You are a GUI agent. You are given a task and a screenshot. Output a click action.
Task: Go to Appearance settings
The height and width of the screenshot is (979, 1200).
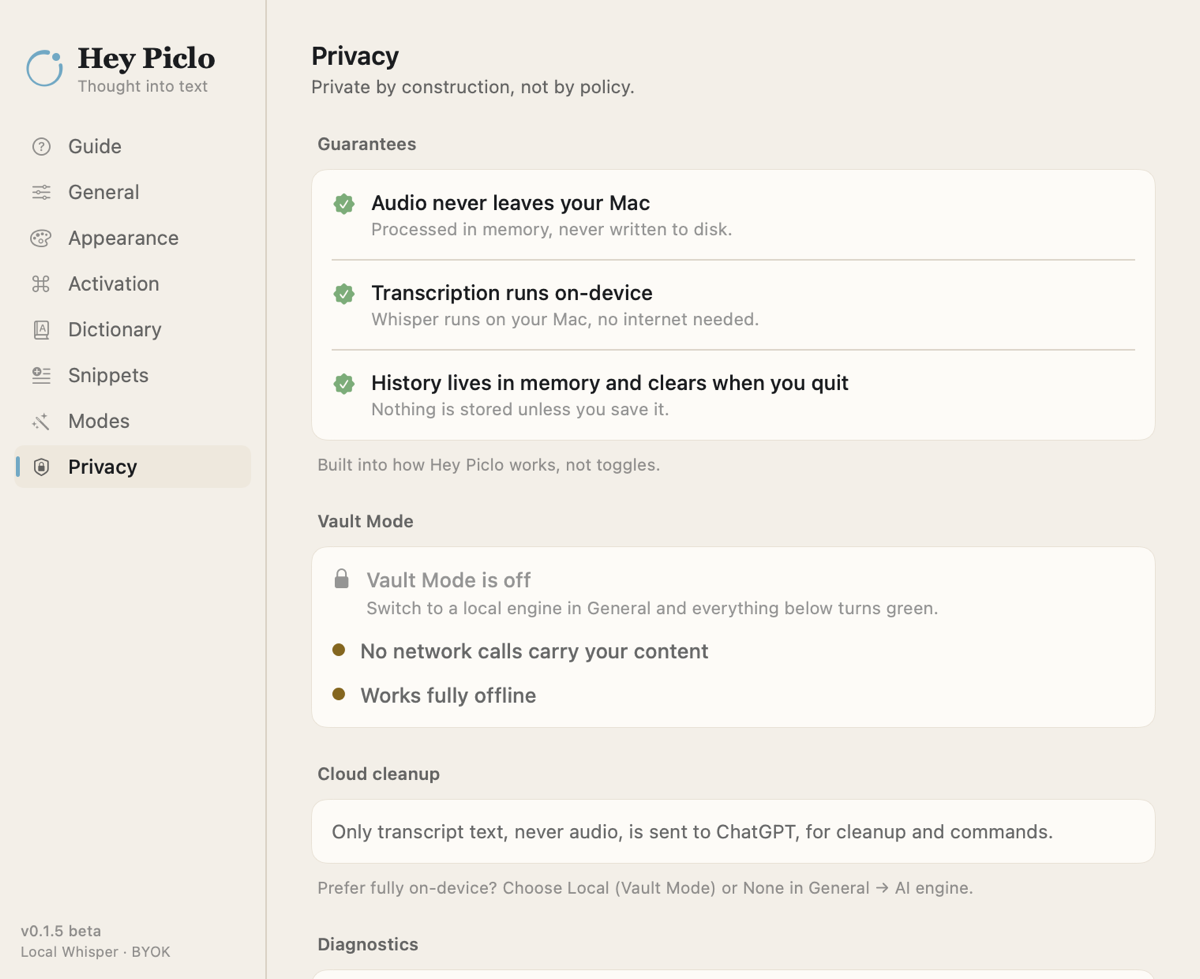click(x=133, y=238)
